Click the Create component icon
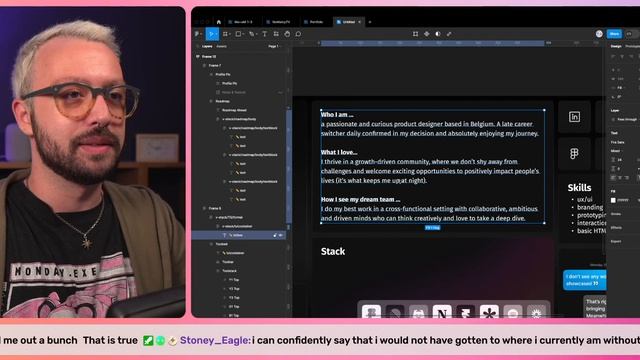 click(427, 34)
